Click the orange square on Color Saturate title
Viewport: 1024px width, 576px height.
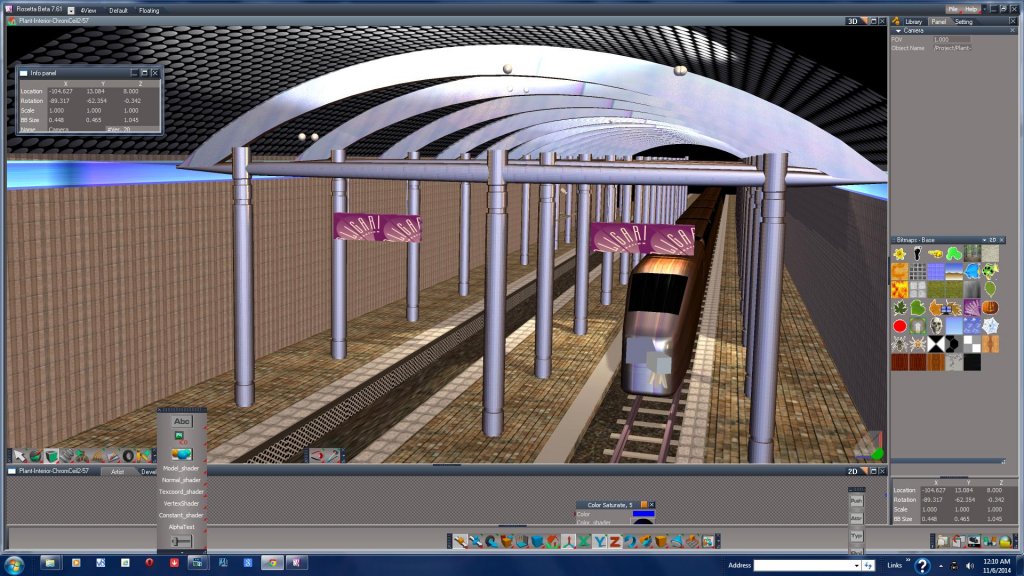point(644,504)
